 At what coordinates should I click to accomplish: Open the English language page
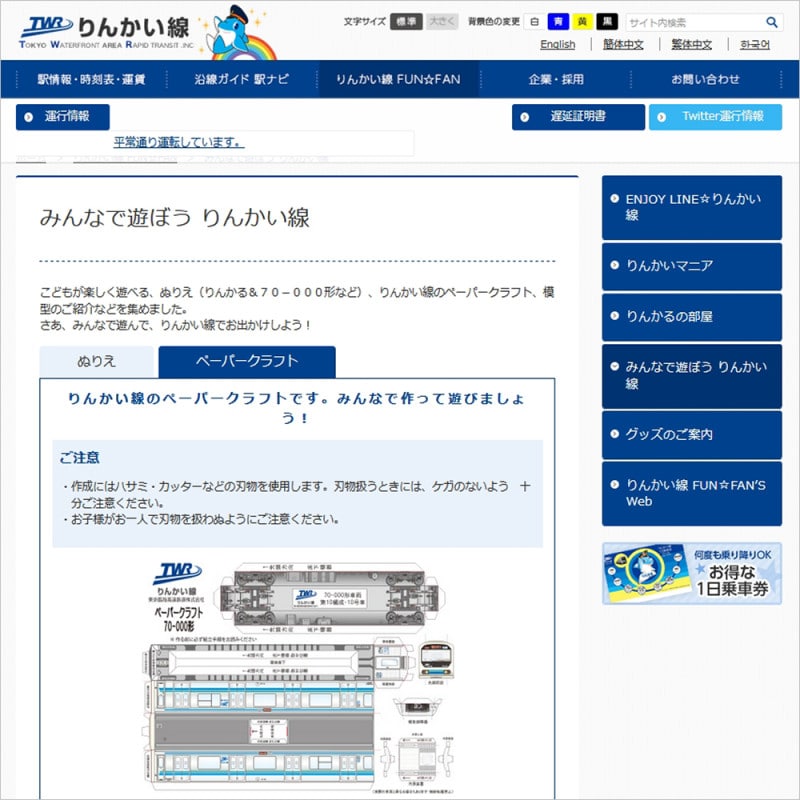tap(556, 44)
